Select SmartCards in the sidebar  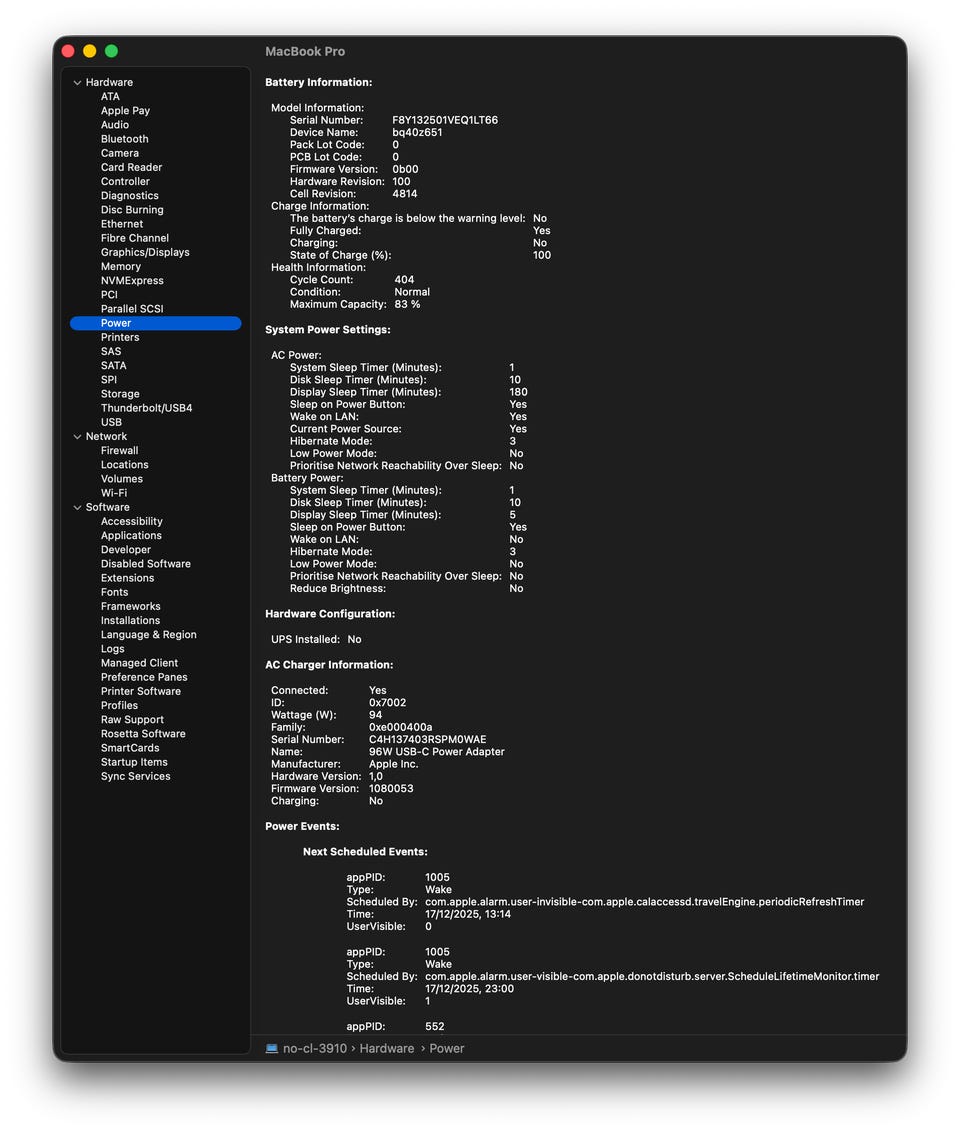130,748
